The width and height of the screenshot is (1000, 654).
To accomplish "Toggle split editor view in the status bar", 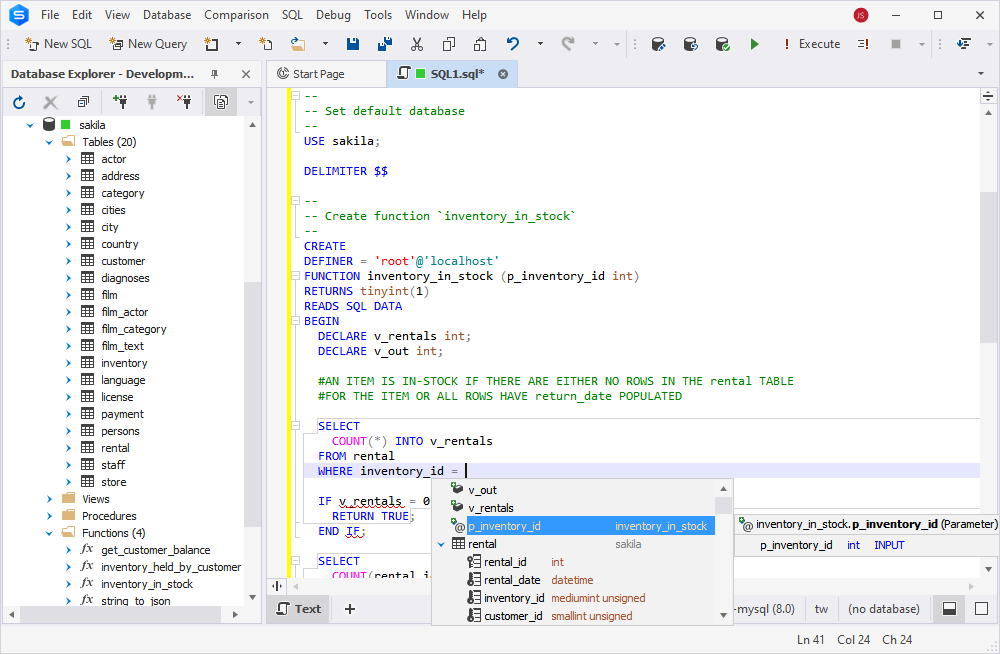I will click(x=948, y=608).
